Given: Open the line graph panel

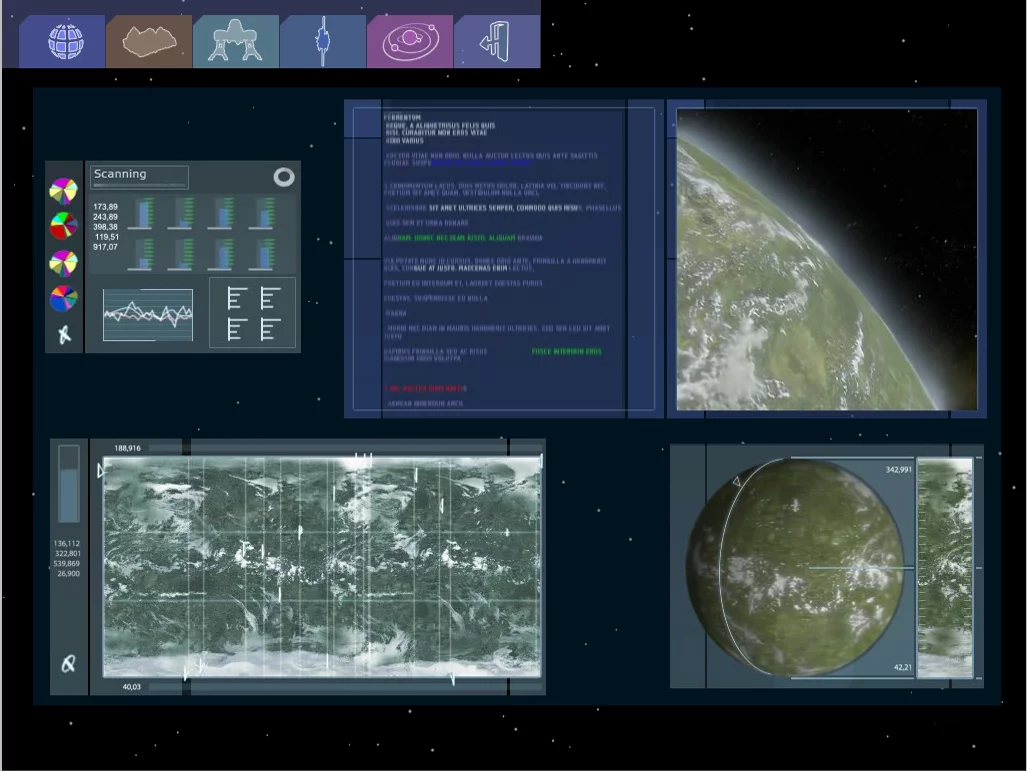Looking at the screenshot, I should 148,314.
